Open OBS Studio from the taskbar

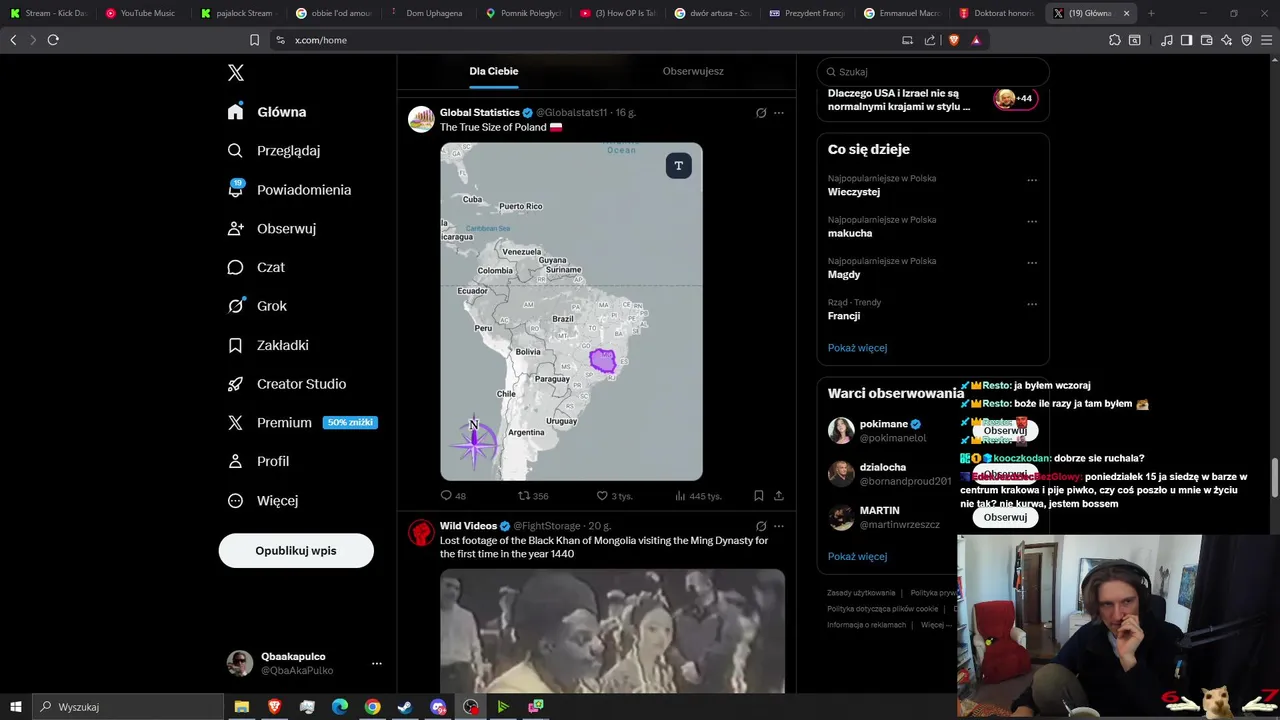[x=471, y=707]
